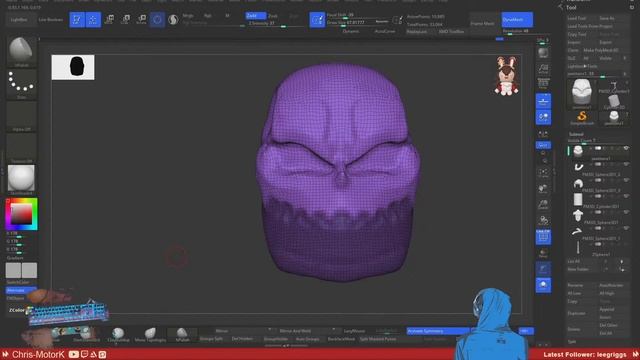Click the Sculptris Pro swirl icon
Viewport: 640px width, 360px height.
(173, 20)
